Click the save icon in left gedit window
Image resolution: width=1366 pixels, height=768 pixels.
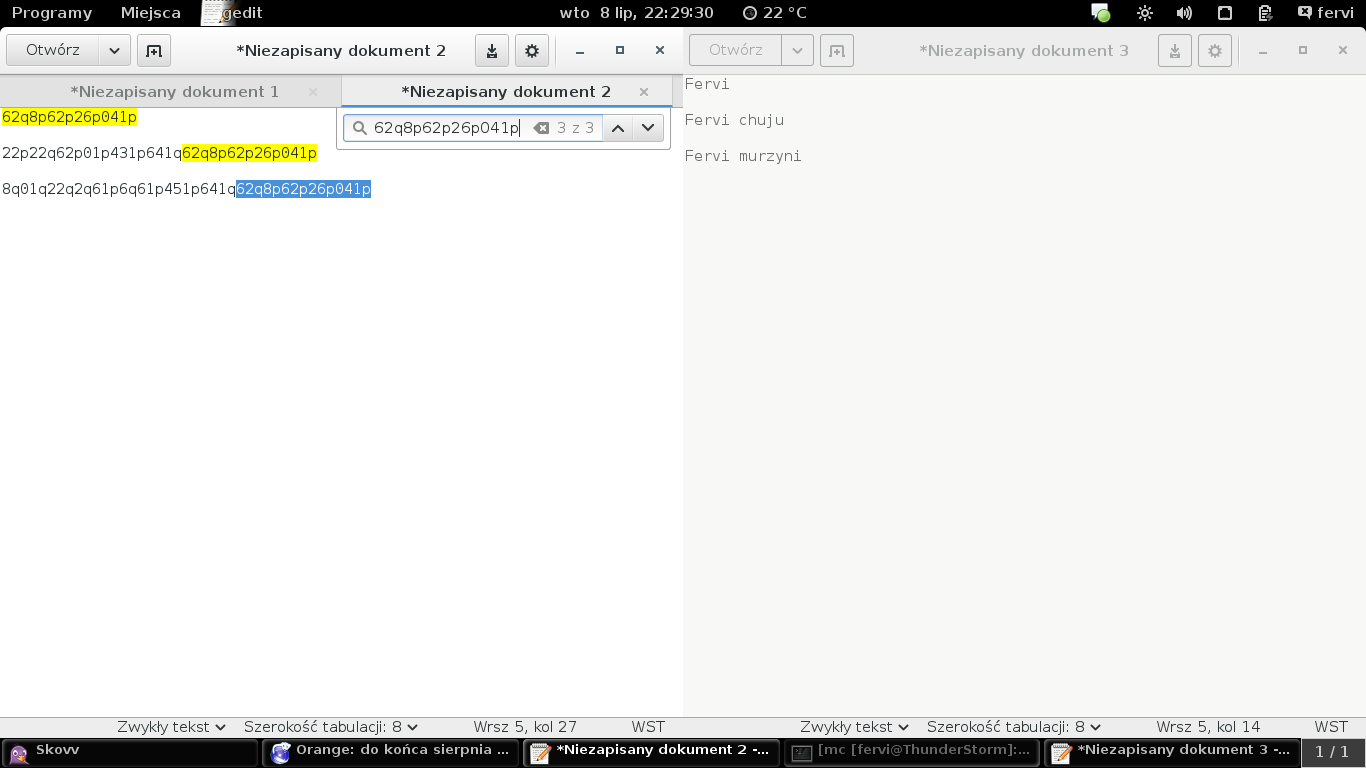pyautogui.click(x=492, y=51)
